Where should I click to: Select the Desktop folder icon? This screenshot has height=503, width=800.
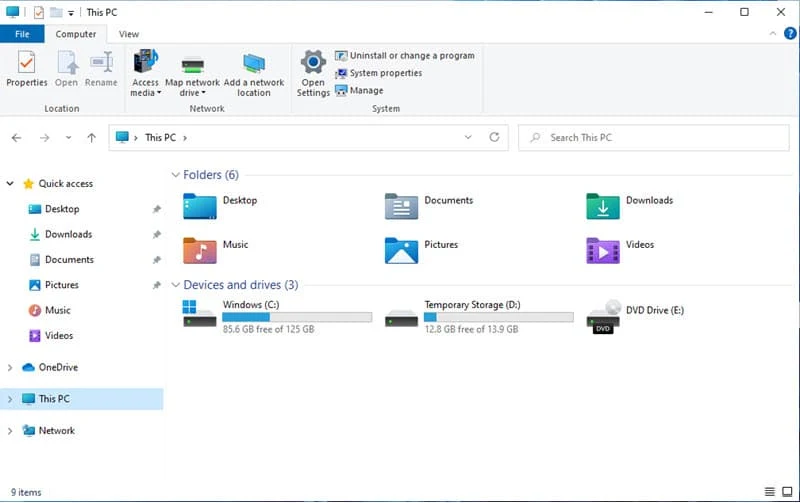(x=199, y=206)
